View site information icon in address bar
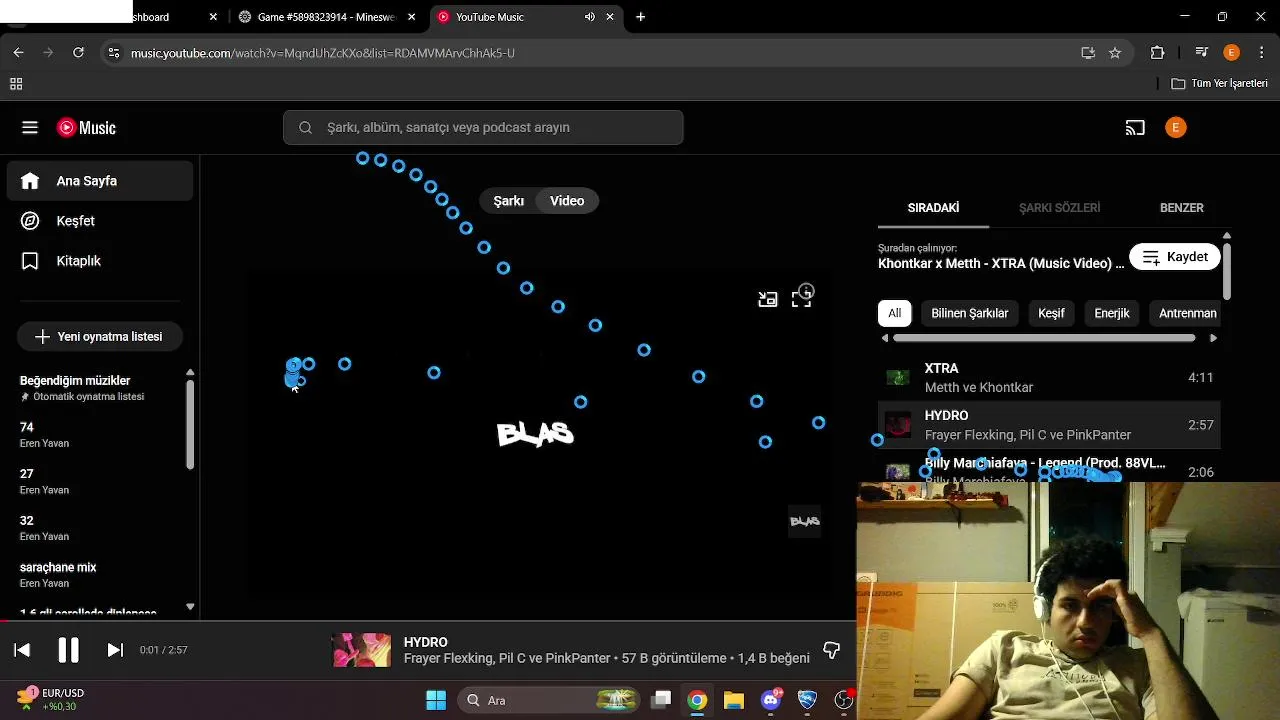 tap(113, 53)
